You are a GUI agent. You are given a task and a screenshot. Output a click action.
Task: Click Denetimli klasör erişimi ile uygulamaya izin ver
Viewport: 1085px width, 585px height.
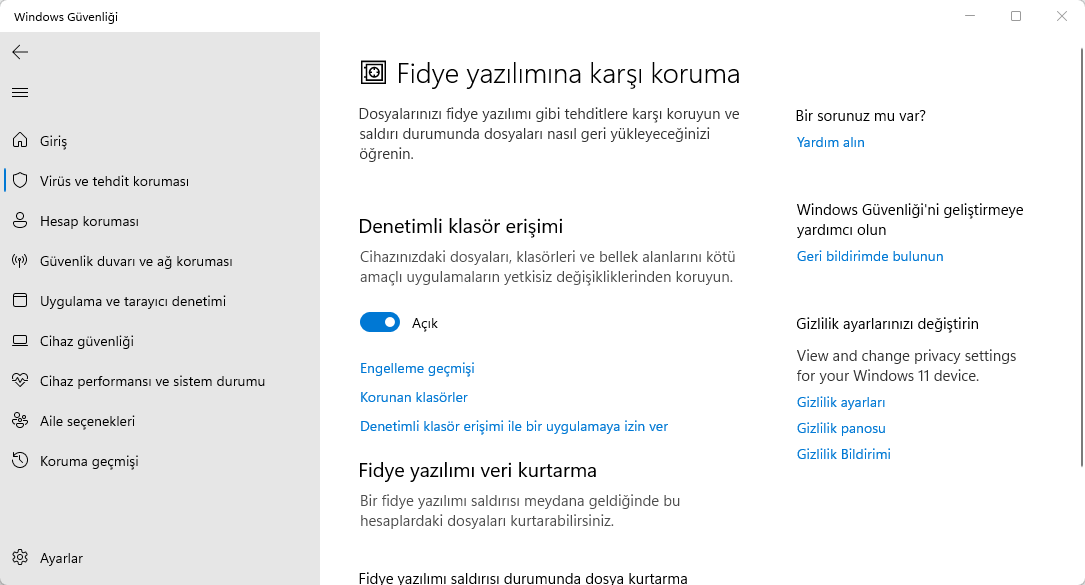point(514,427)
